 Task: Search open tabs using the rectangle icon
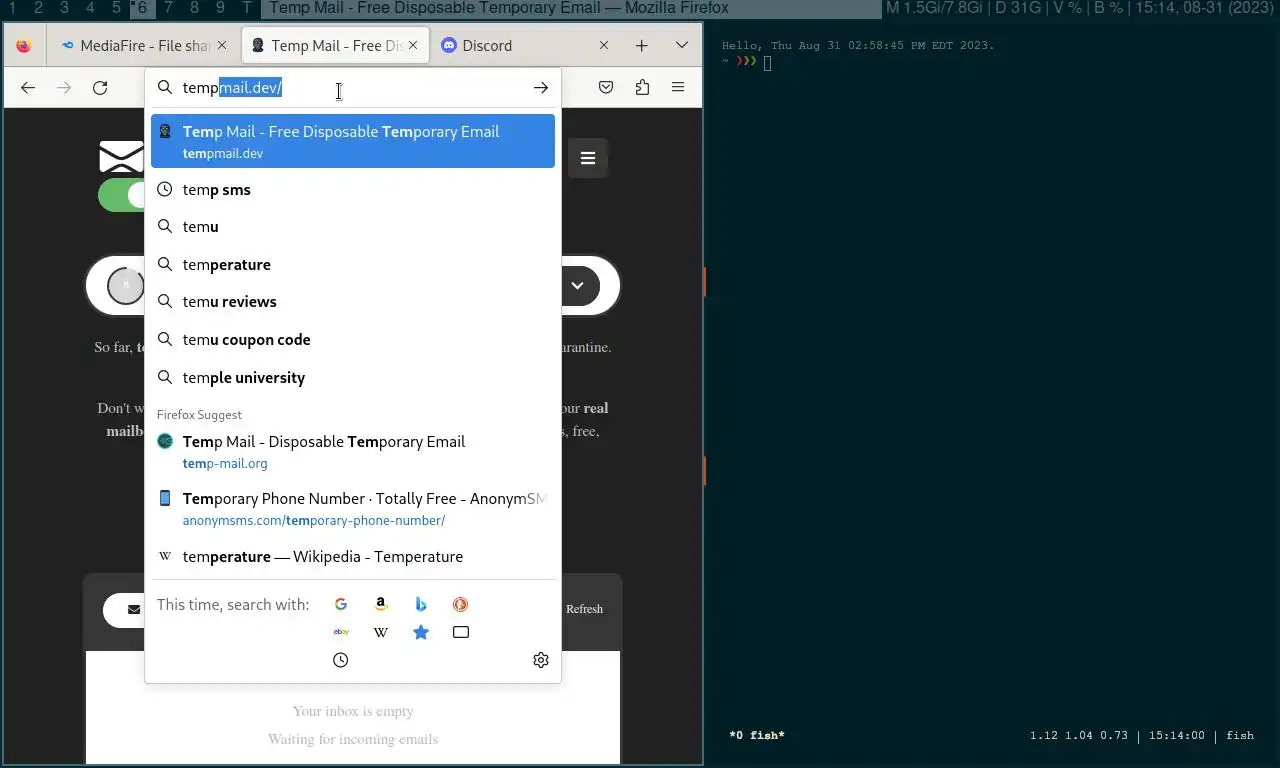click(x=460, y=632)
